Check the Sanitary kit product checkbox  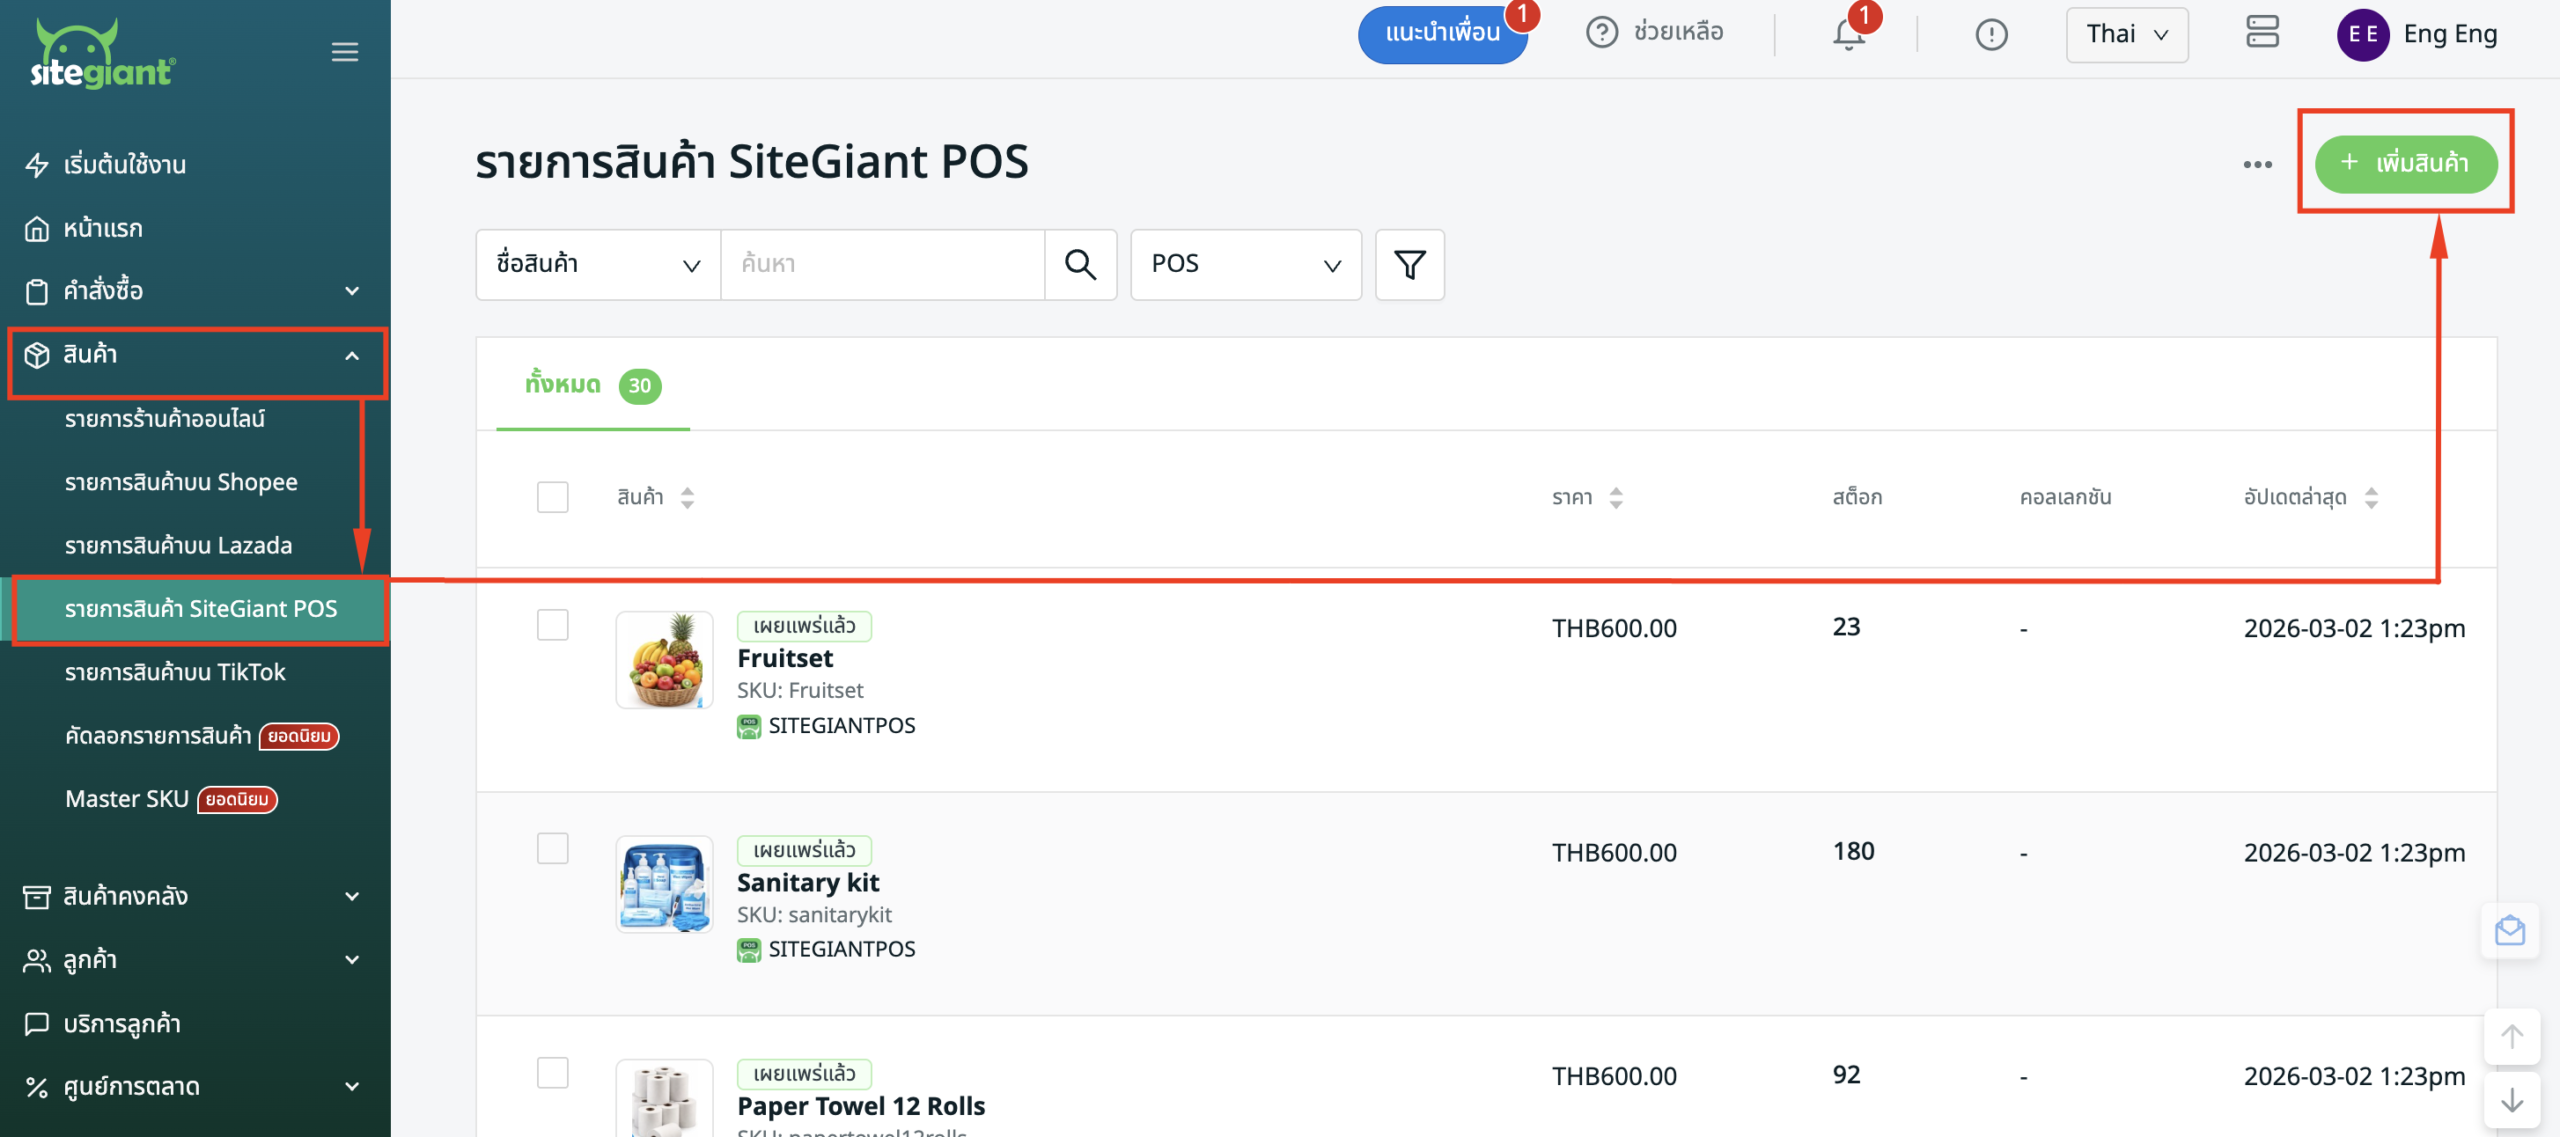pos(552,849)
